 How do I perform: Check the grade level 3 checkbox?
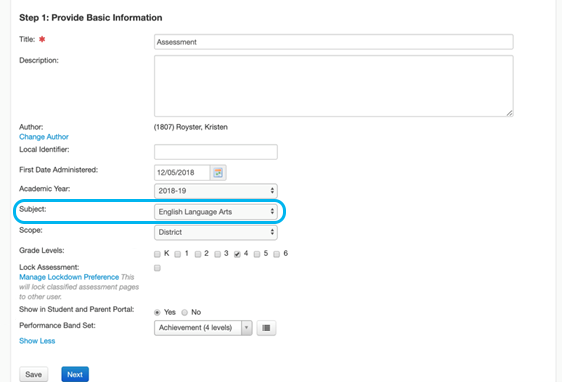tap(217, 254)
